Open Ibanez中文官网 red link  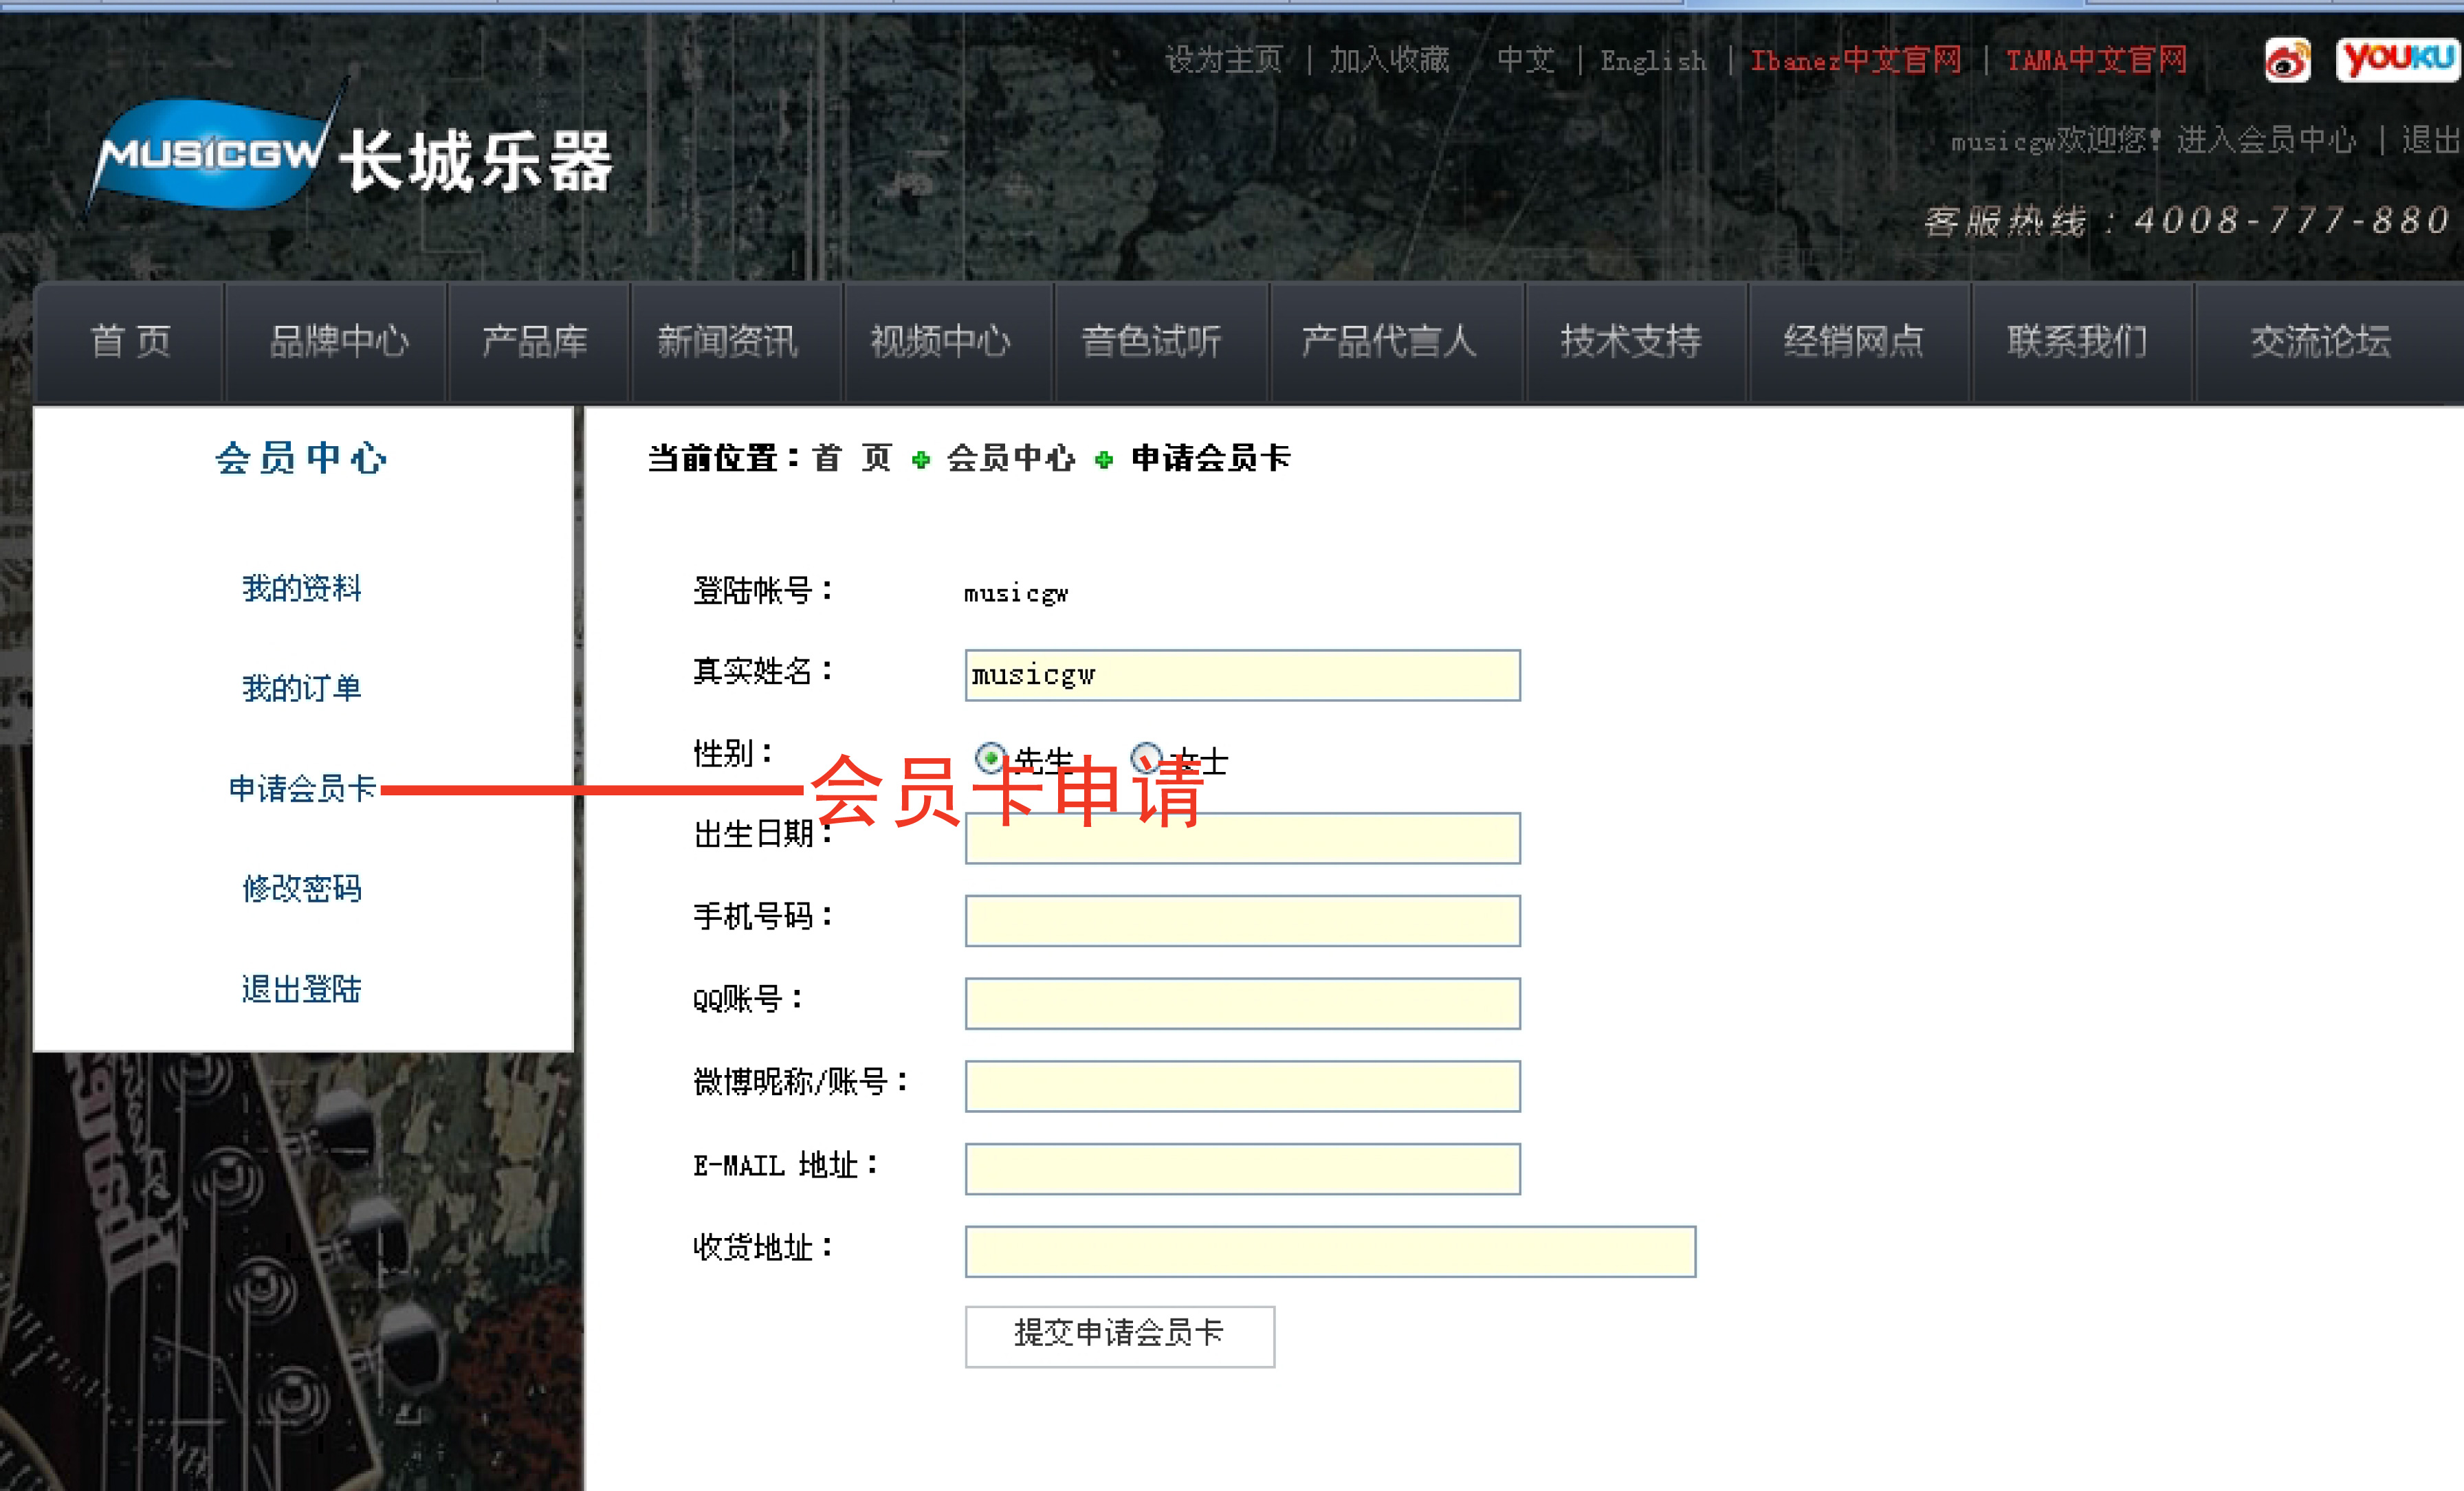click(x=1855, y=61)
